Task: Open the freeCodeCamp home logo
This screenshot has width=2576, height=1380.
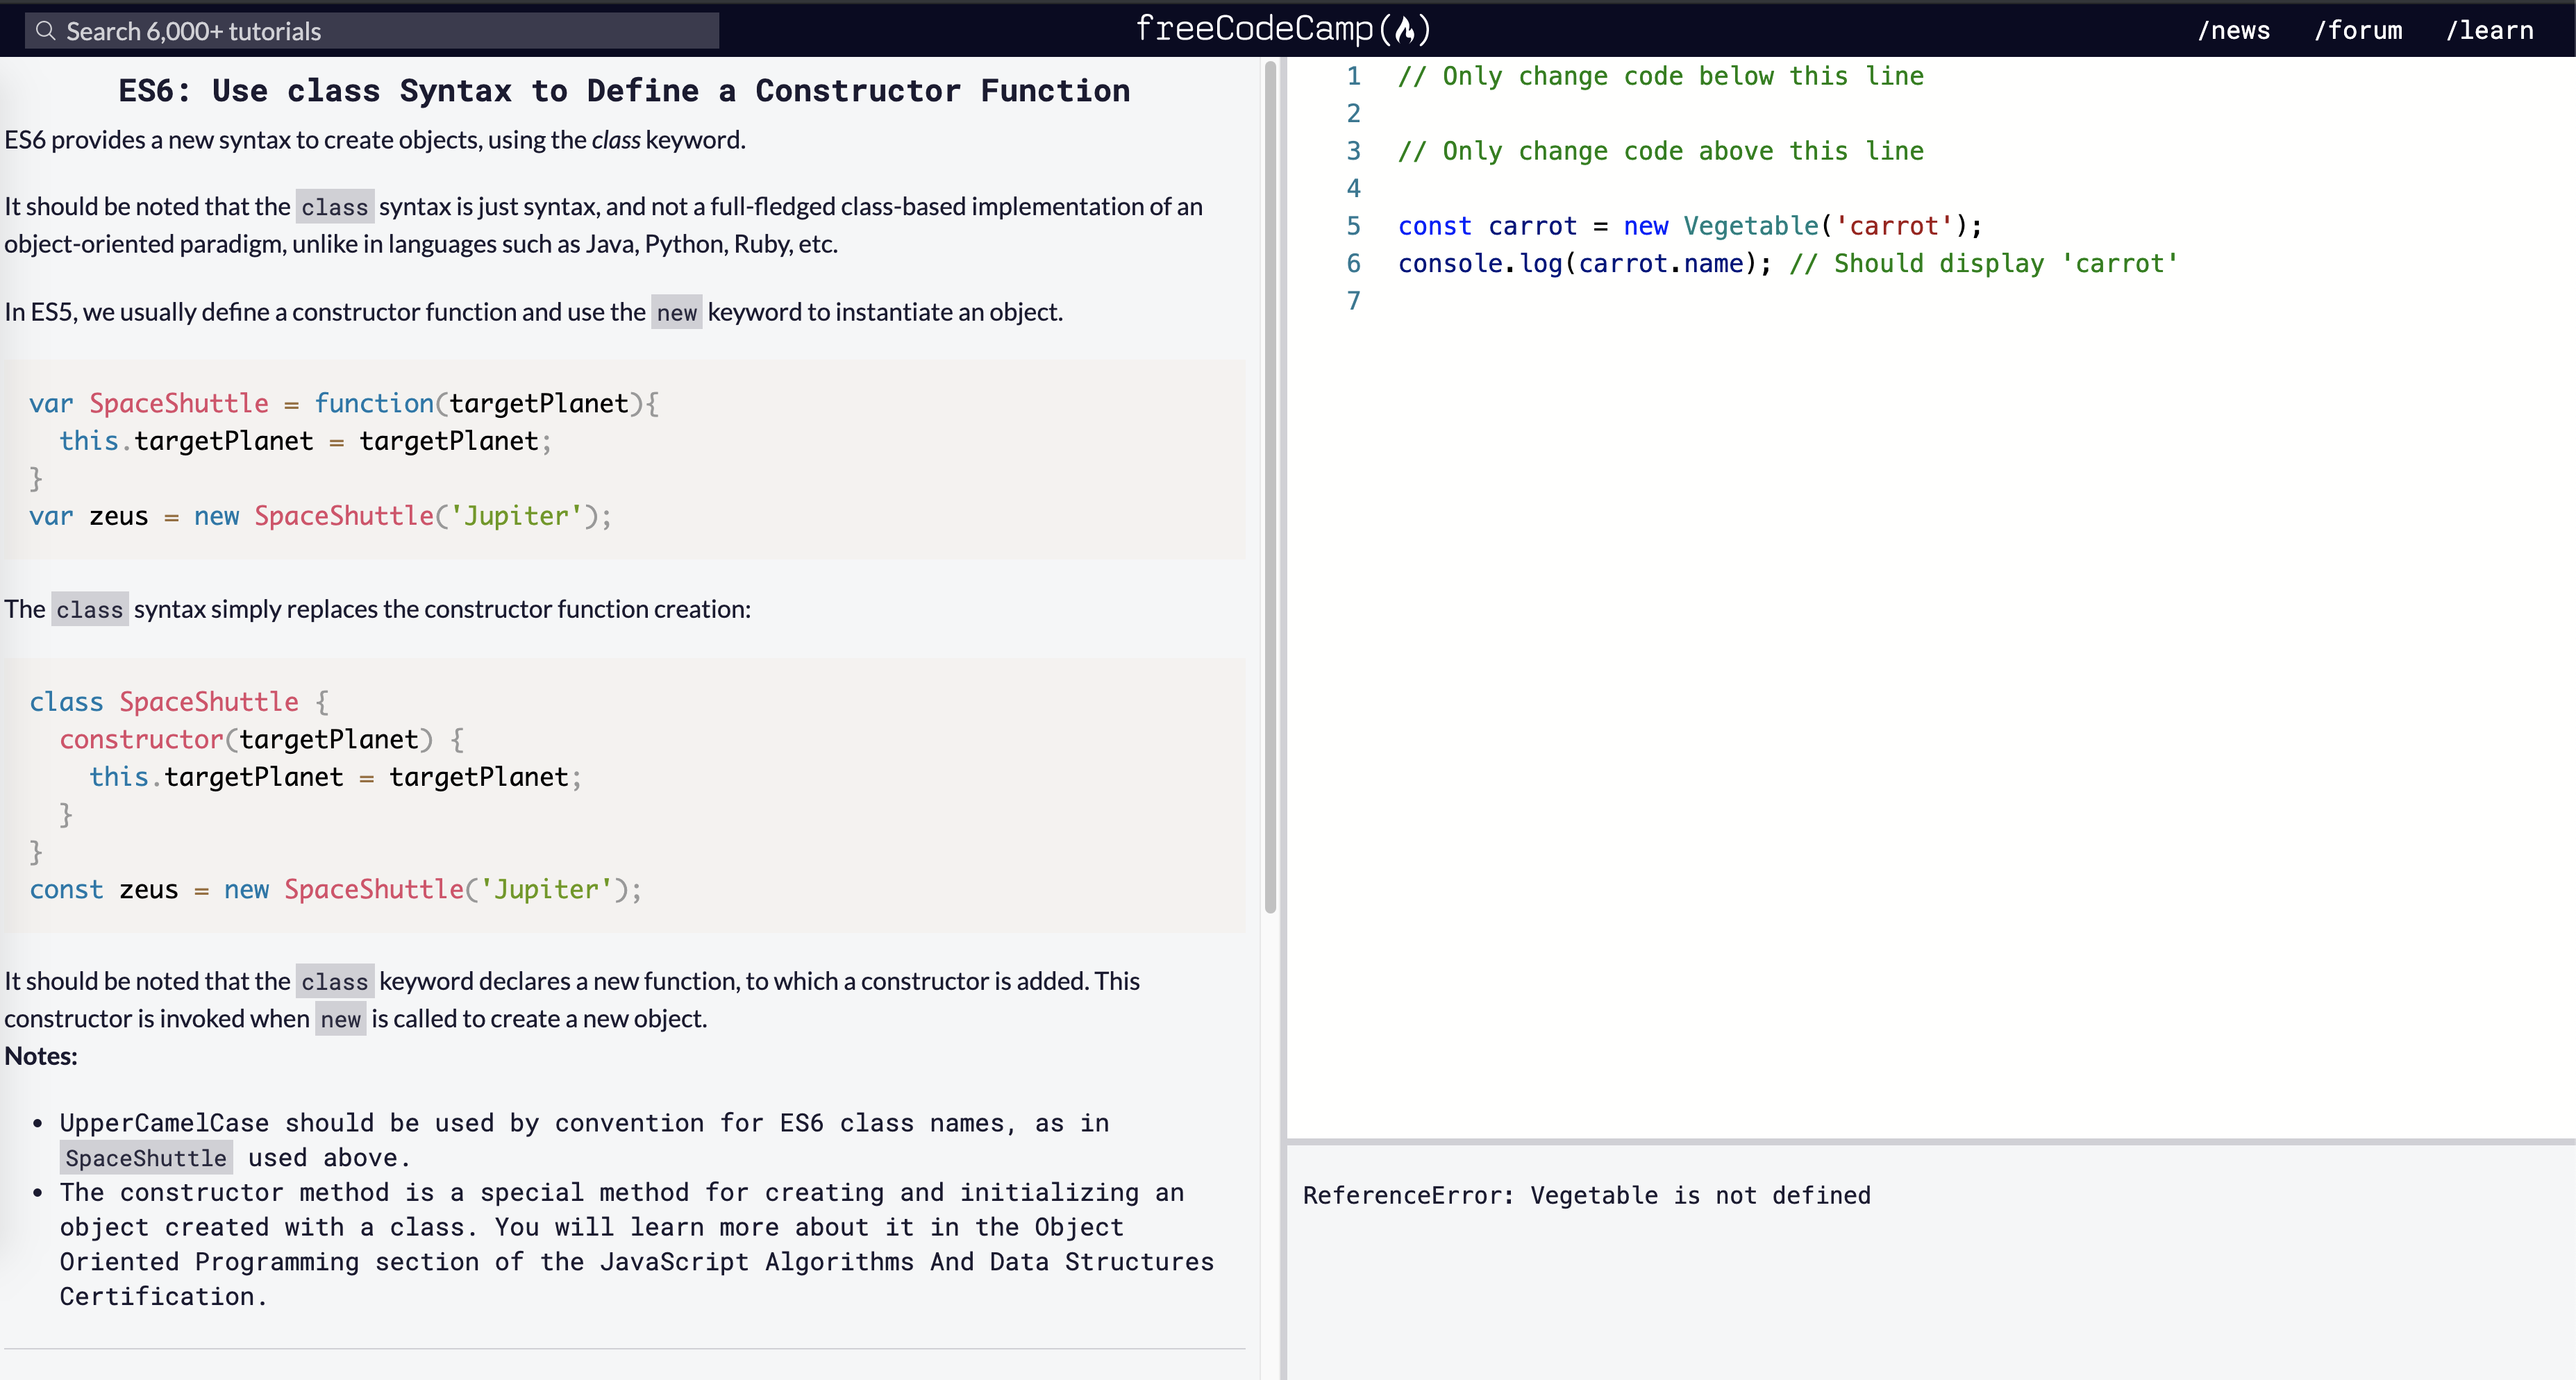Action: [x=1283, y=29]
